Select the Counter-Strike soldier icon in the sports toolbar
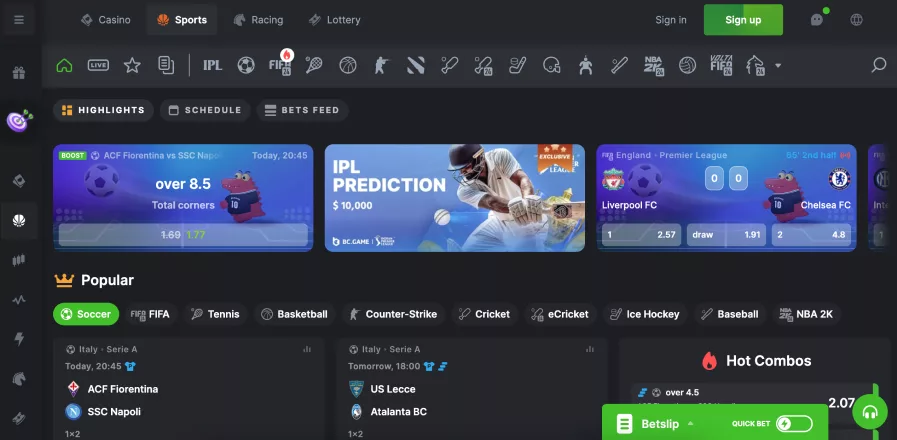Screen dimensions: 897x440 coord(382,65)
